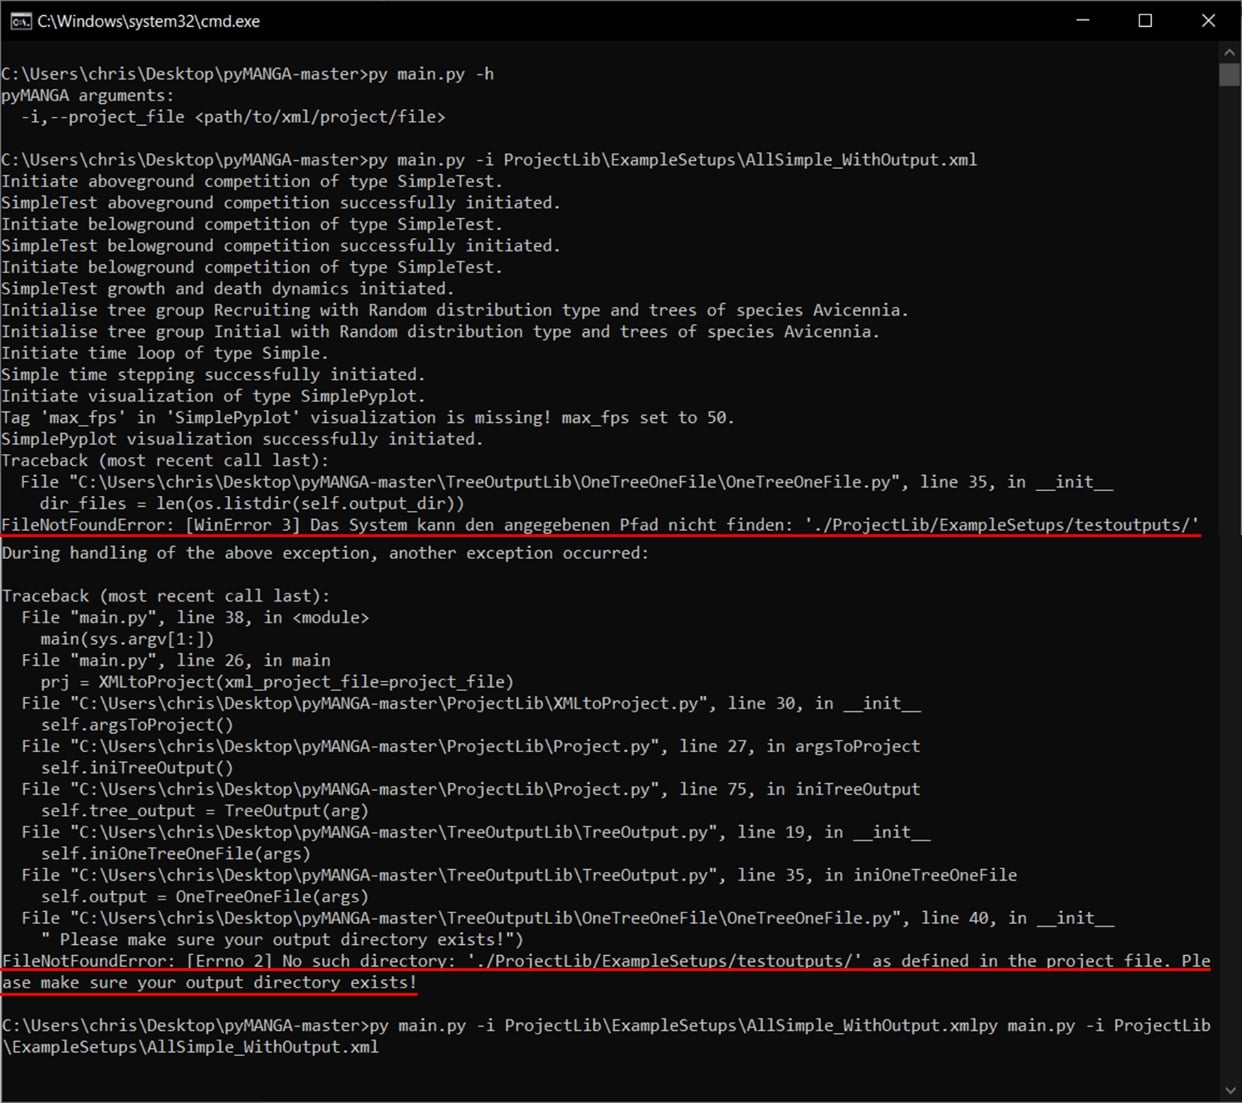Click 'File "main.py", line 26, in main' line
Image resolution: width=1242 pixels, height=1103 pixels.
176,661
